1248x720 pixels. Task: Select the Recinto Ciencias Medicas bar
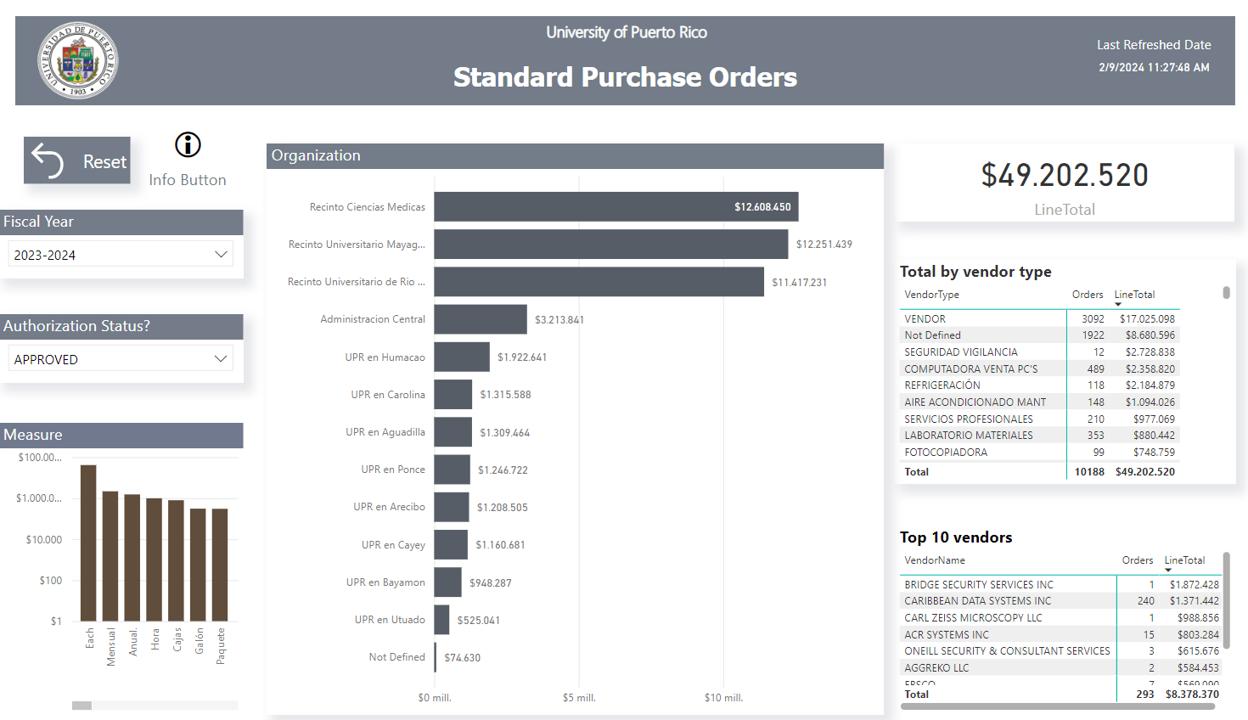coord(615,207)
